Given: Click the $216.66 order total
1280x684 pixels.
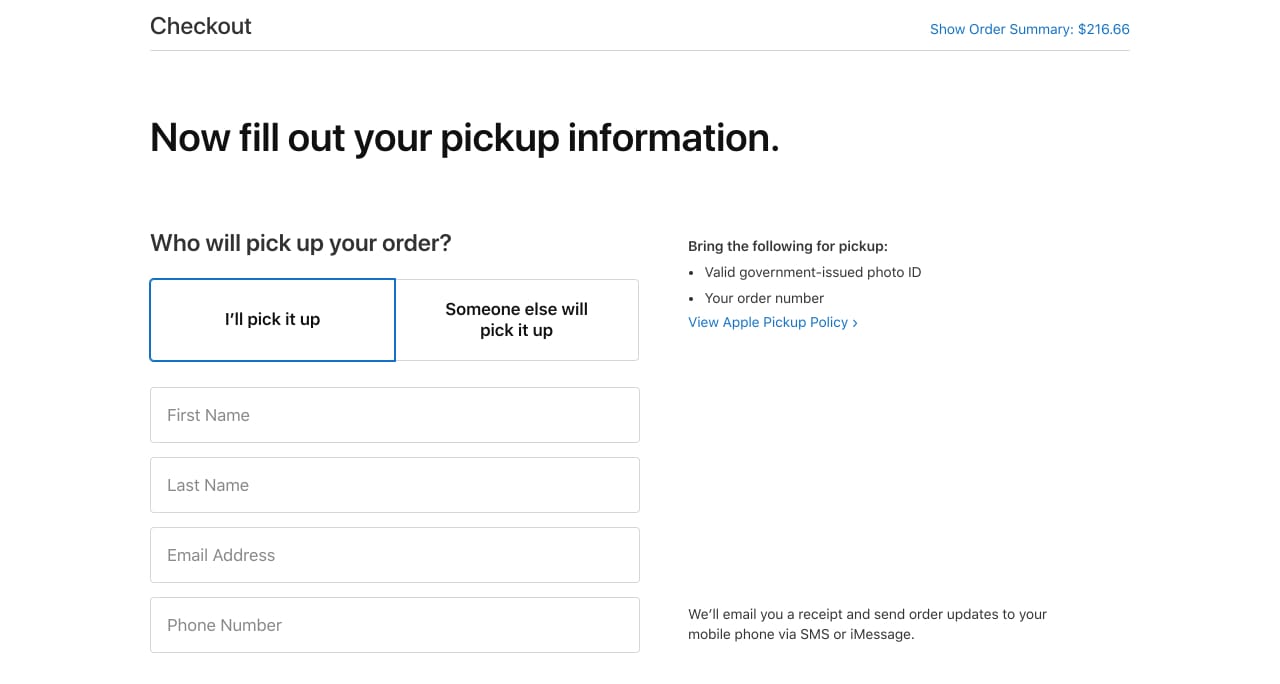Looking at the screenshot, I should tap(1104, 29).
